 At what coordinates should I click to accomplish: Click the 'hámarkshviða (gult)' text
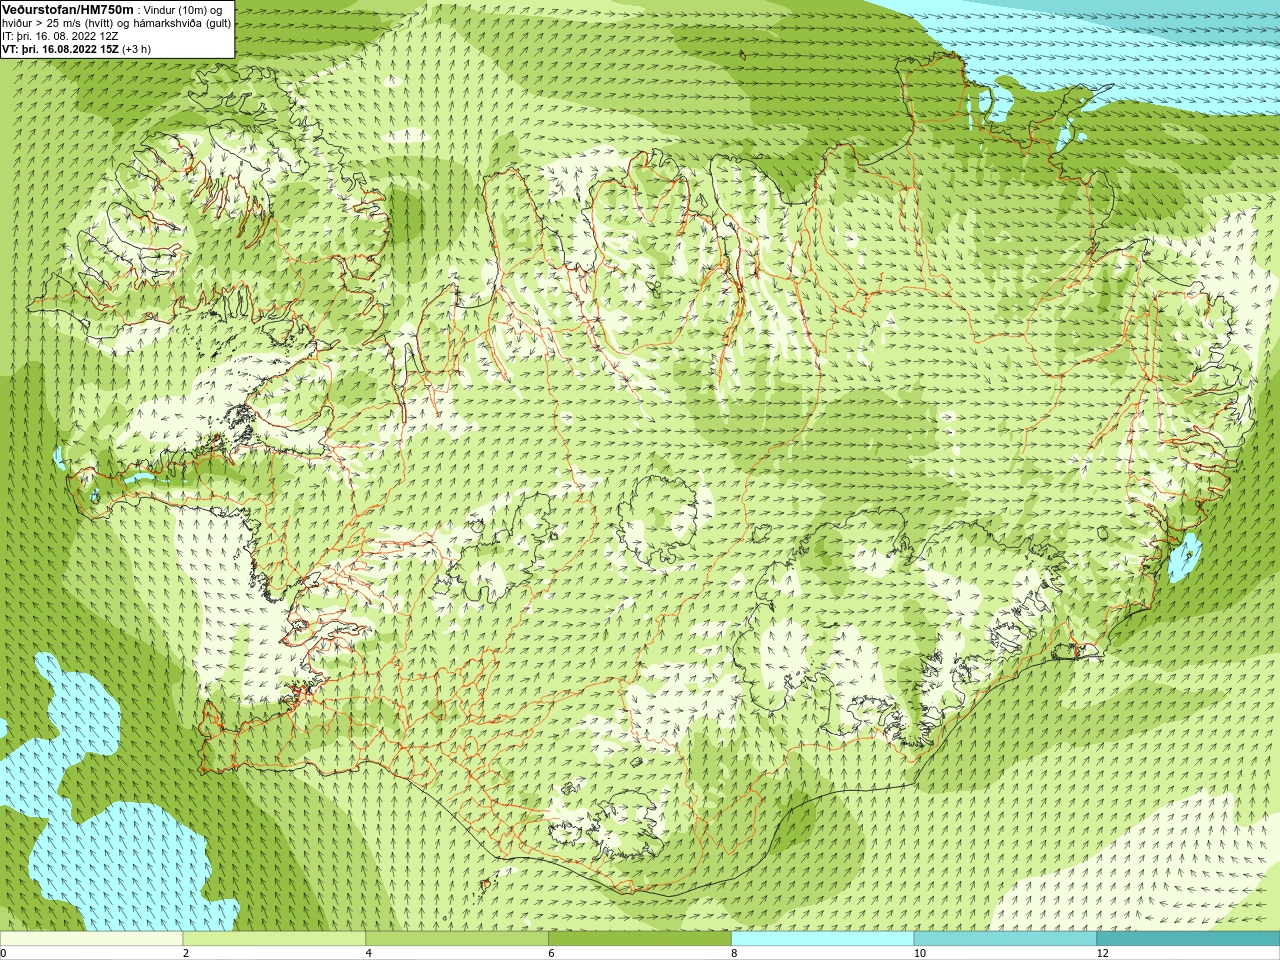(x=183, y=23)
